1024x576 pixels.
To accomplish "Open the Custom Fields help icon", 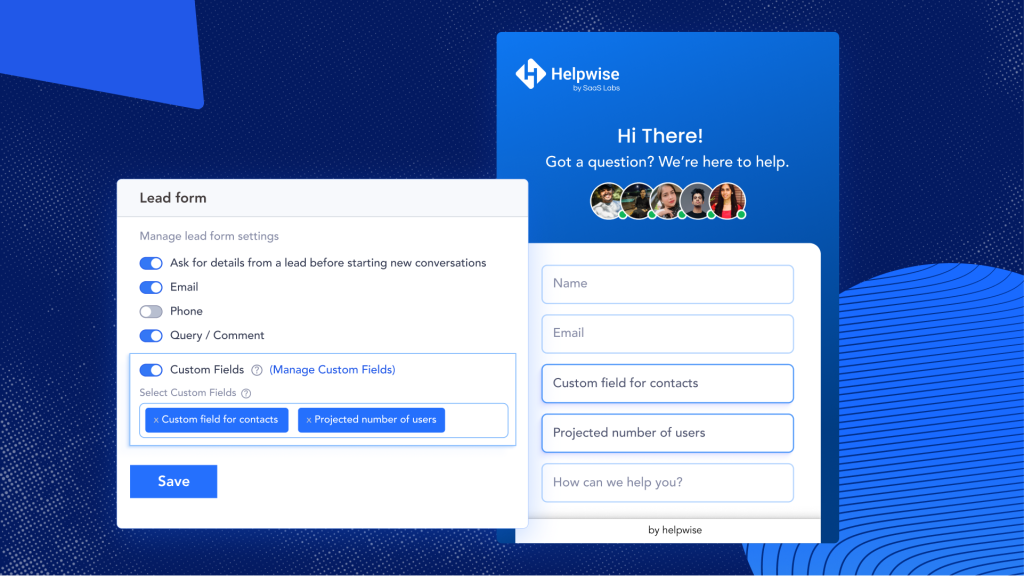I will (x=257, y=370).
